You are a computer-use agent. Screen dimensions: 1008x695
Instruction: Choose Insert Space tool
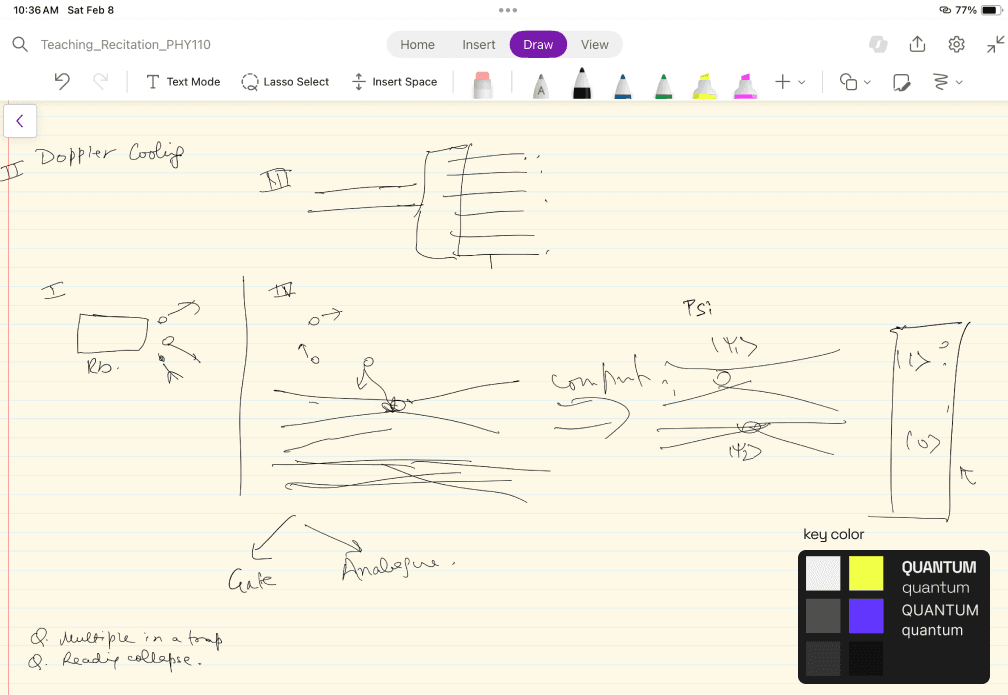coord(395,82)
